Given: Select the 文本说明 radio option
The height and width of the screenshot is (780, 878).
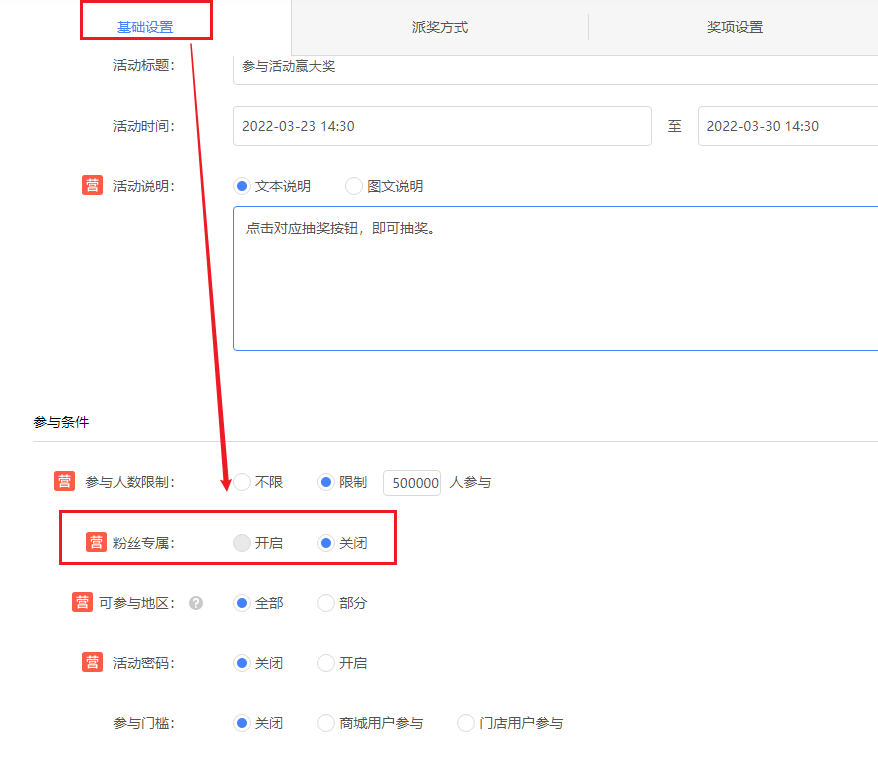Looking at the screenshot, I should (242, 186).
